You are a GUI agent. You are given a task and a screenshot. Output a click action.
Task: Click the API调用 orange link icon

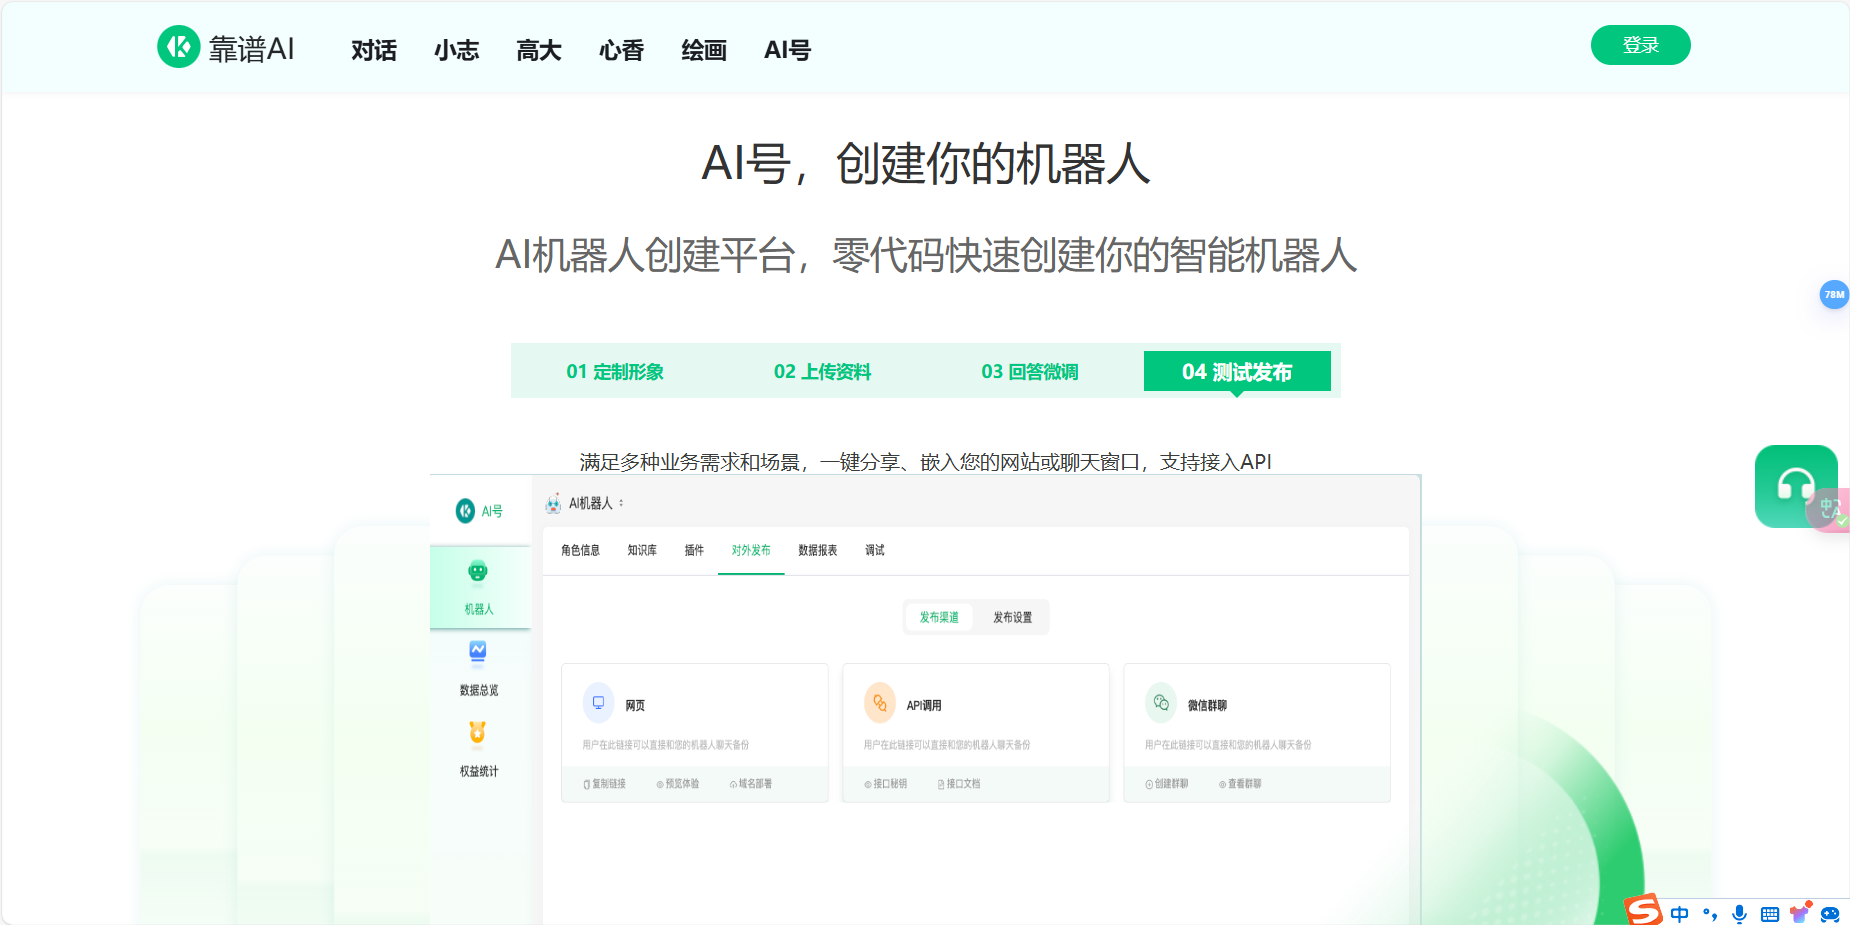(879, 702)
